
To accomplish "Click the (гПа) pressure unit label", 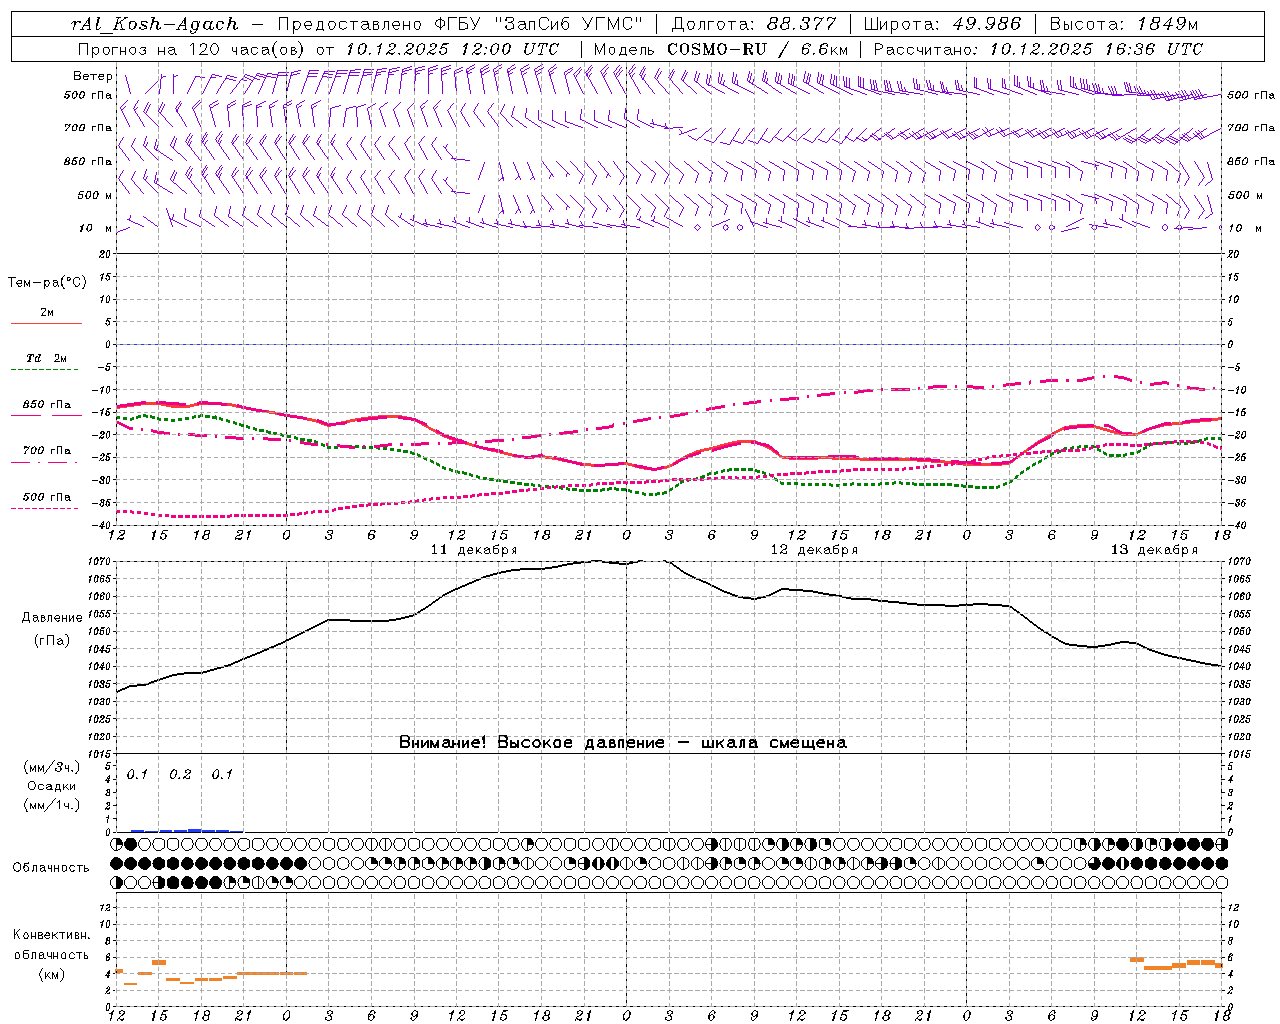I will tap(52, 641).
